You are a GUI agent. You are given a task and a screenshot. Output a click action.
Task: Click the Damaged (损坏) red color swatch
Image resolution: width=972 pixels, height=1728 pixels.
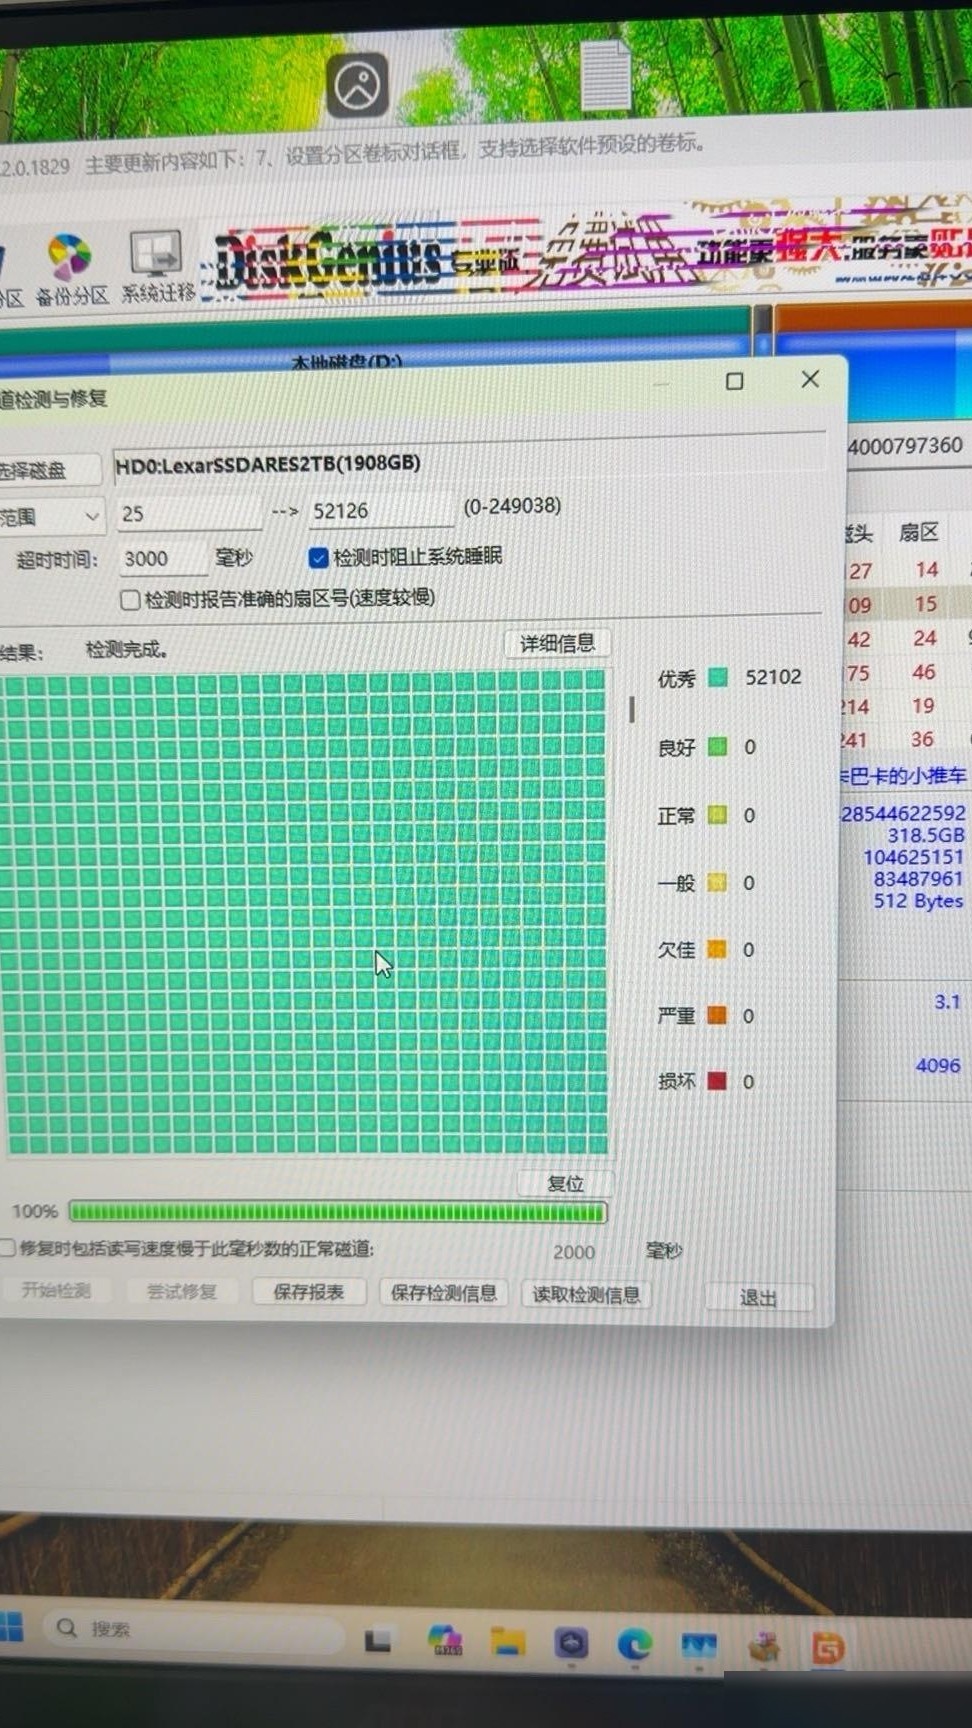[717, 1080]
